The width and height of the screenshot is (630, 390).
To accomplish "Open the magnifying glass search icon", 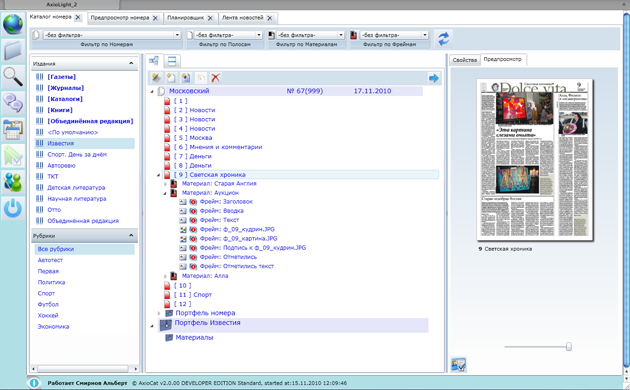I will click(13, 77).
